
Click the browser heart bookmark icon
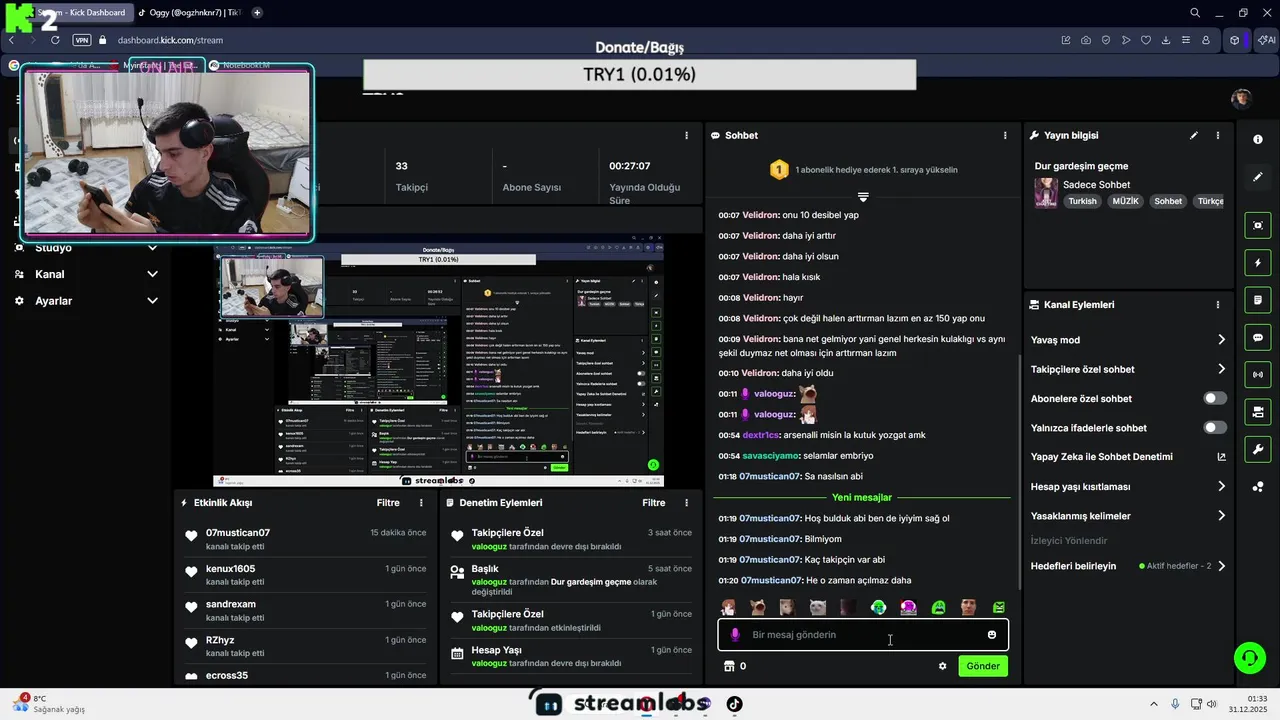click(1146, 40)
